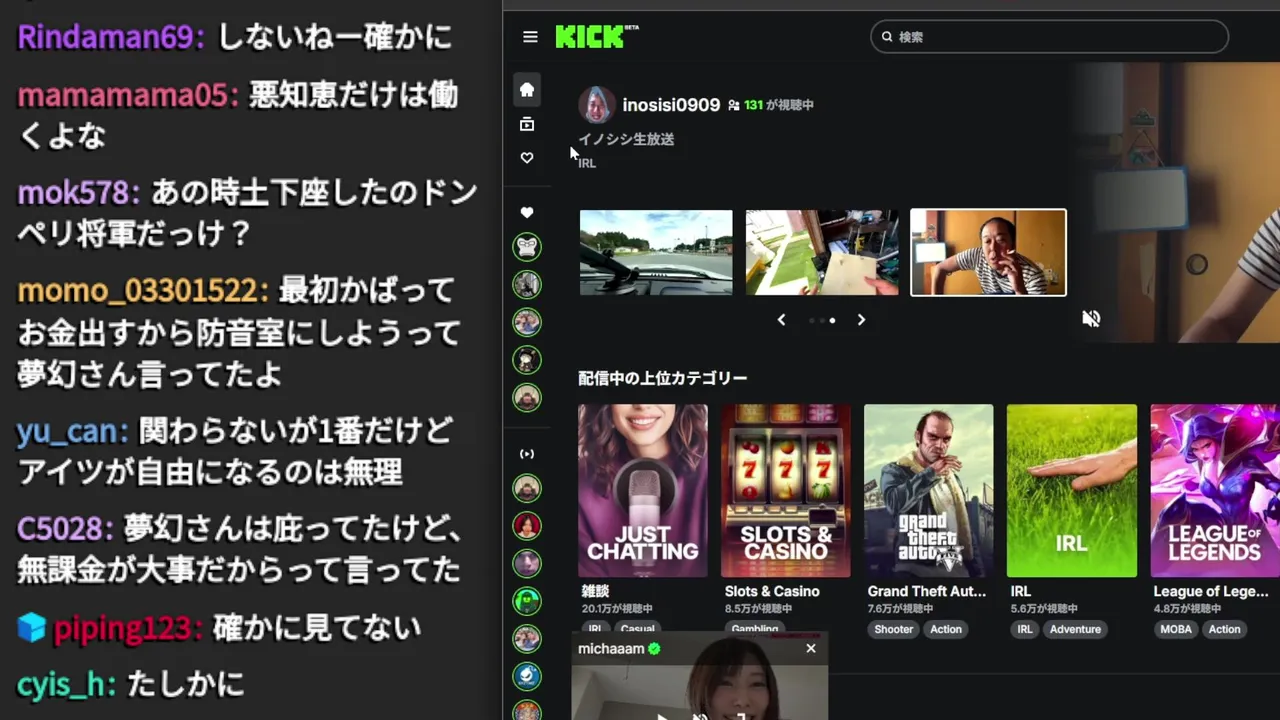Click the 20.1万が視聴中 viewer count
1280x720 pixels.
617,609
